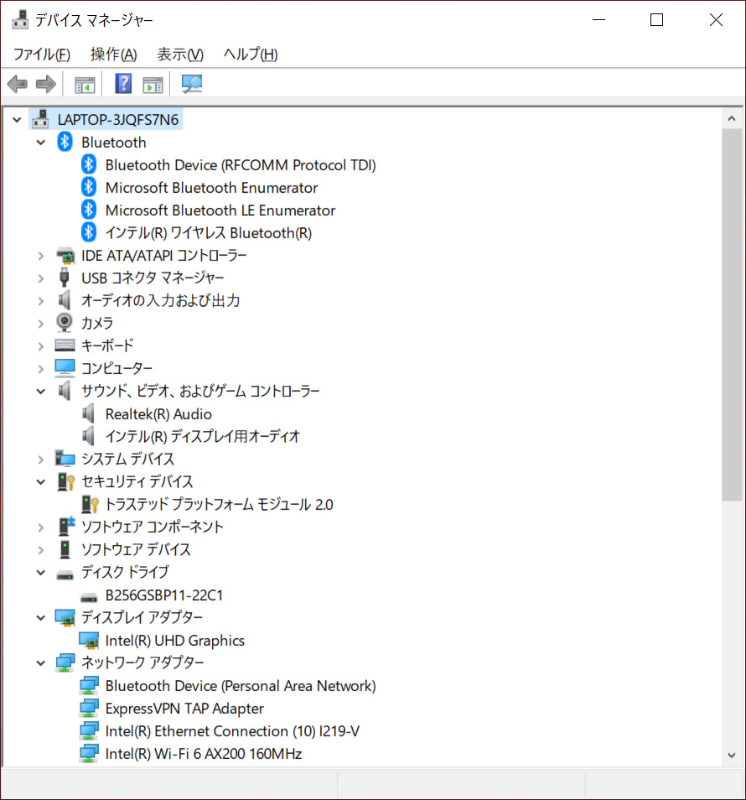Expand the キーボード category
This screenshot has height=800, width=746.
(41, 346)
